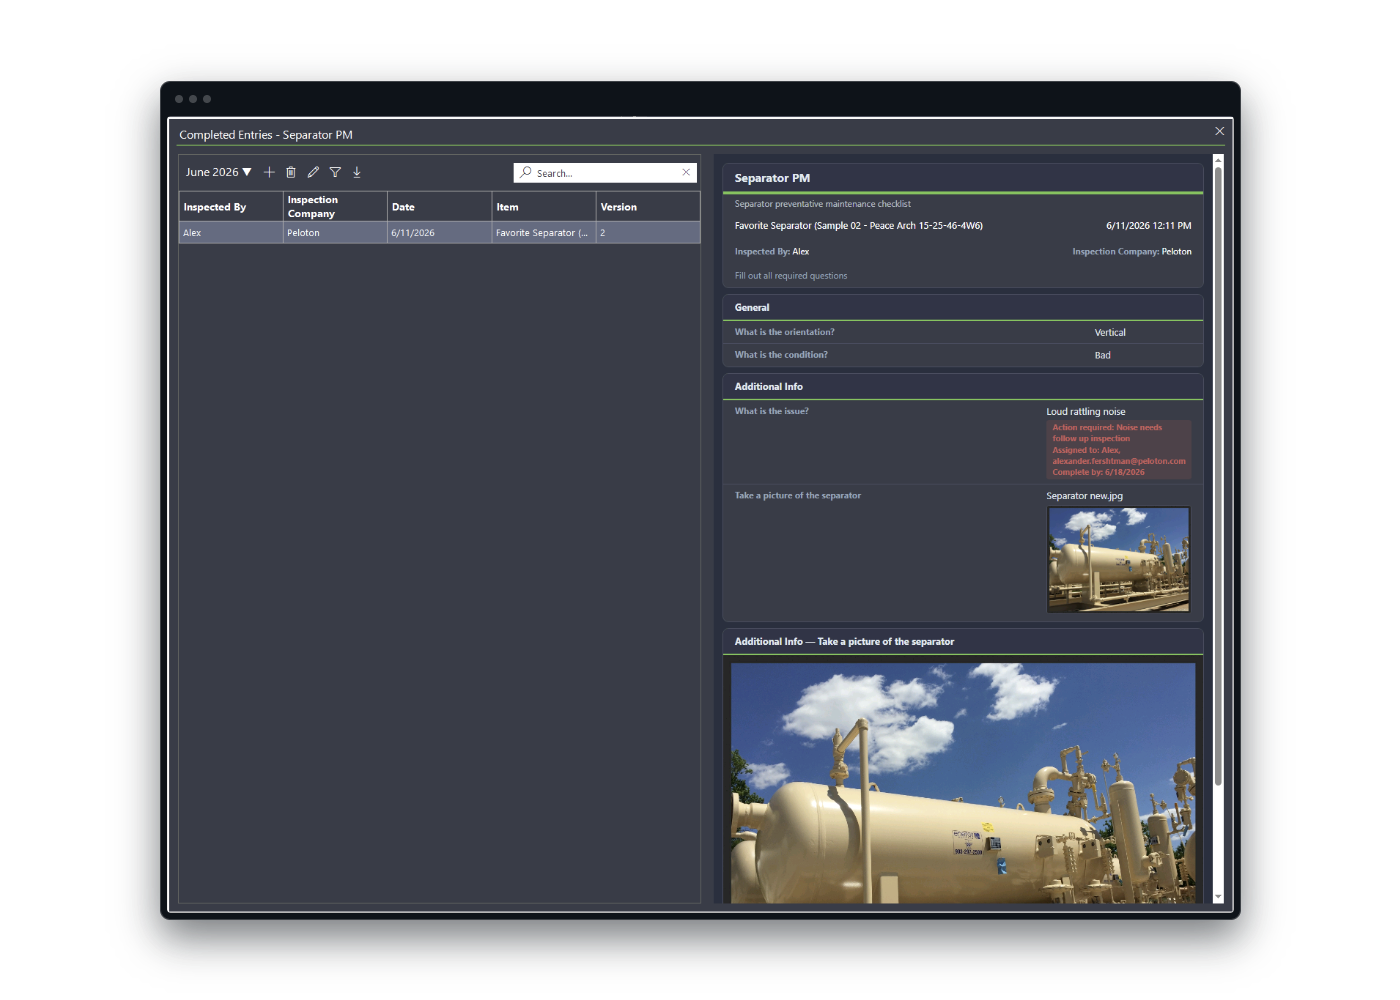
Task: Sort by Version column header
Action: point(648,207)
